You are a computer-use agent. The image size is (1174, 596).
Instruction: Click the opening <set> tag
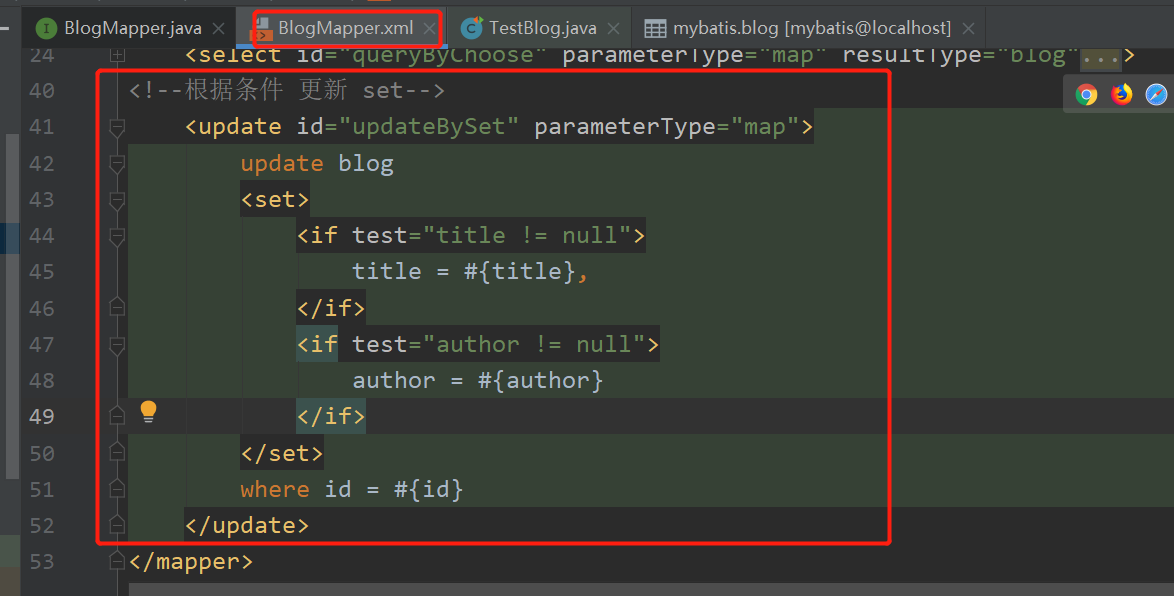click(x=275, y=199)
